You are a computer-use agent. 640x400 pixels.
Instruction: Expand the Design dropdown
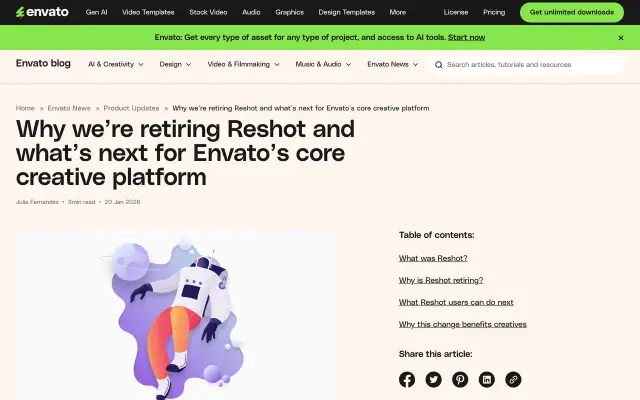[176, 64]
